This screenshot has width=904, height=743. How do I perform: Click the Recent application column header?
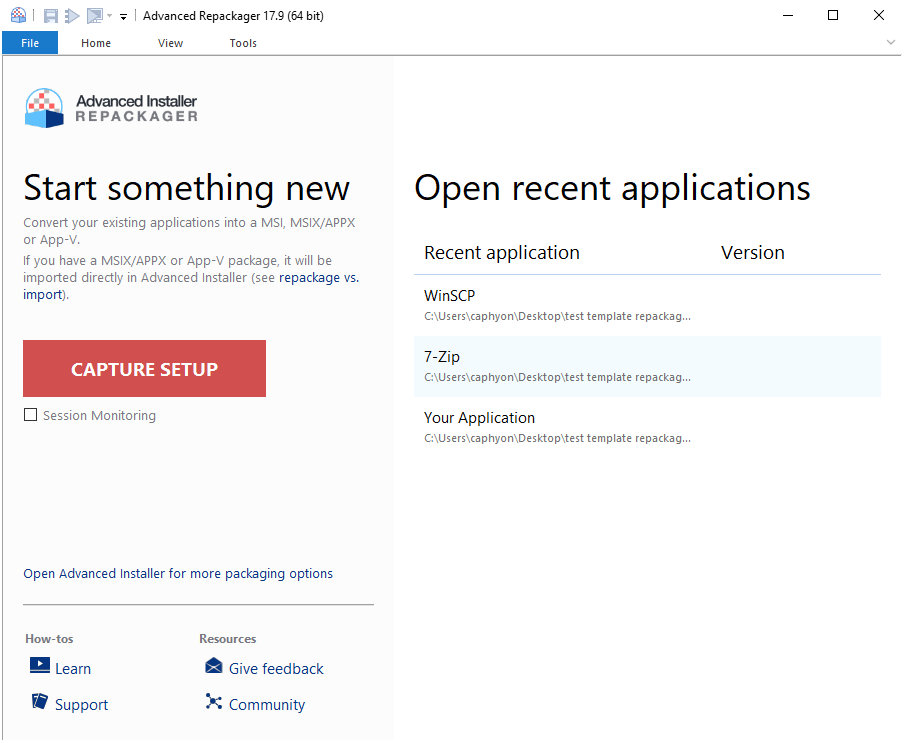click(502, 252)
